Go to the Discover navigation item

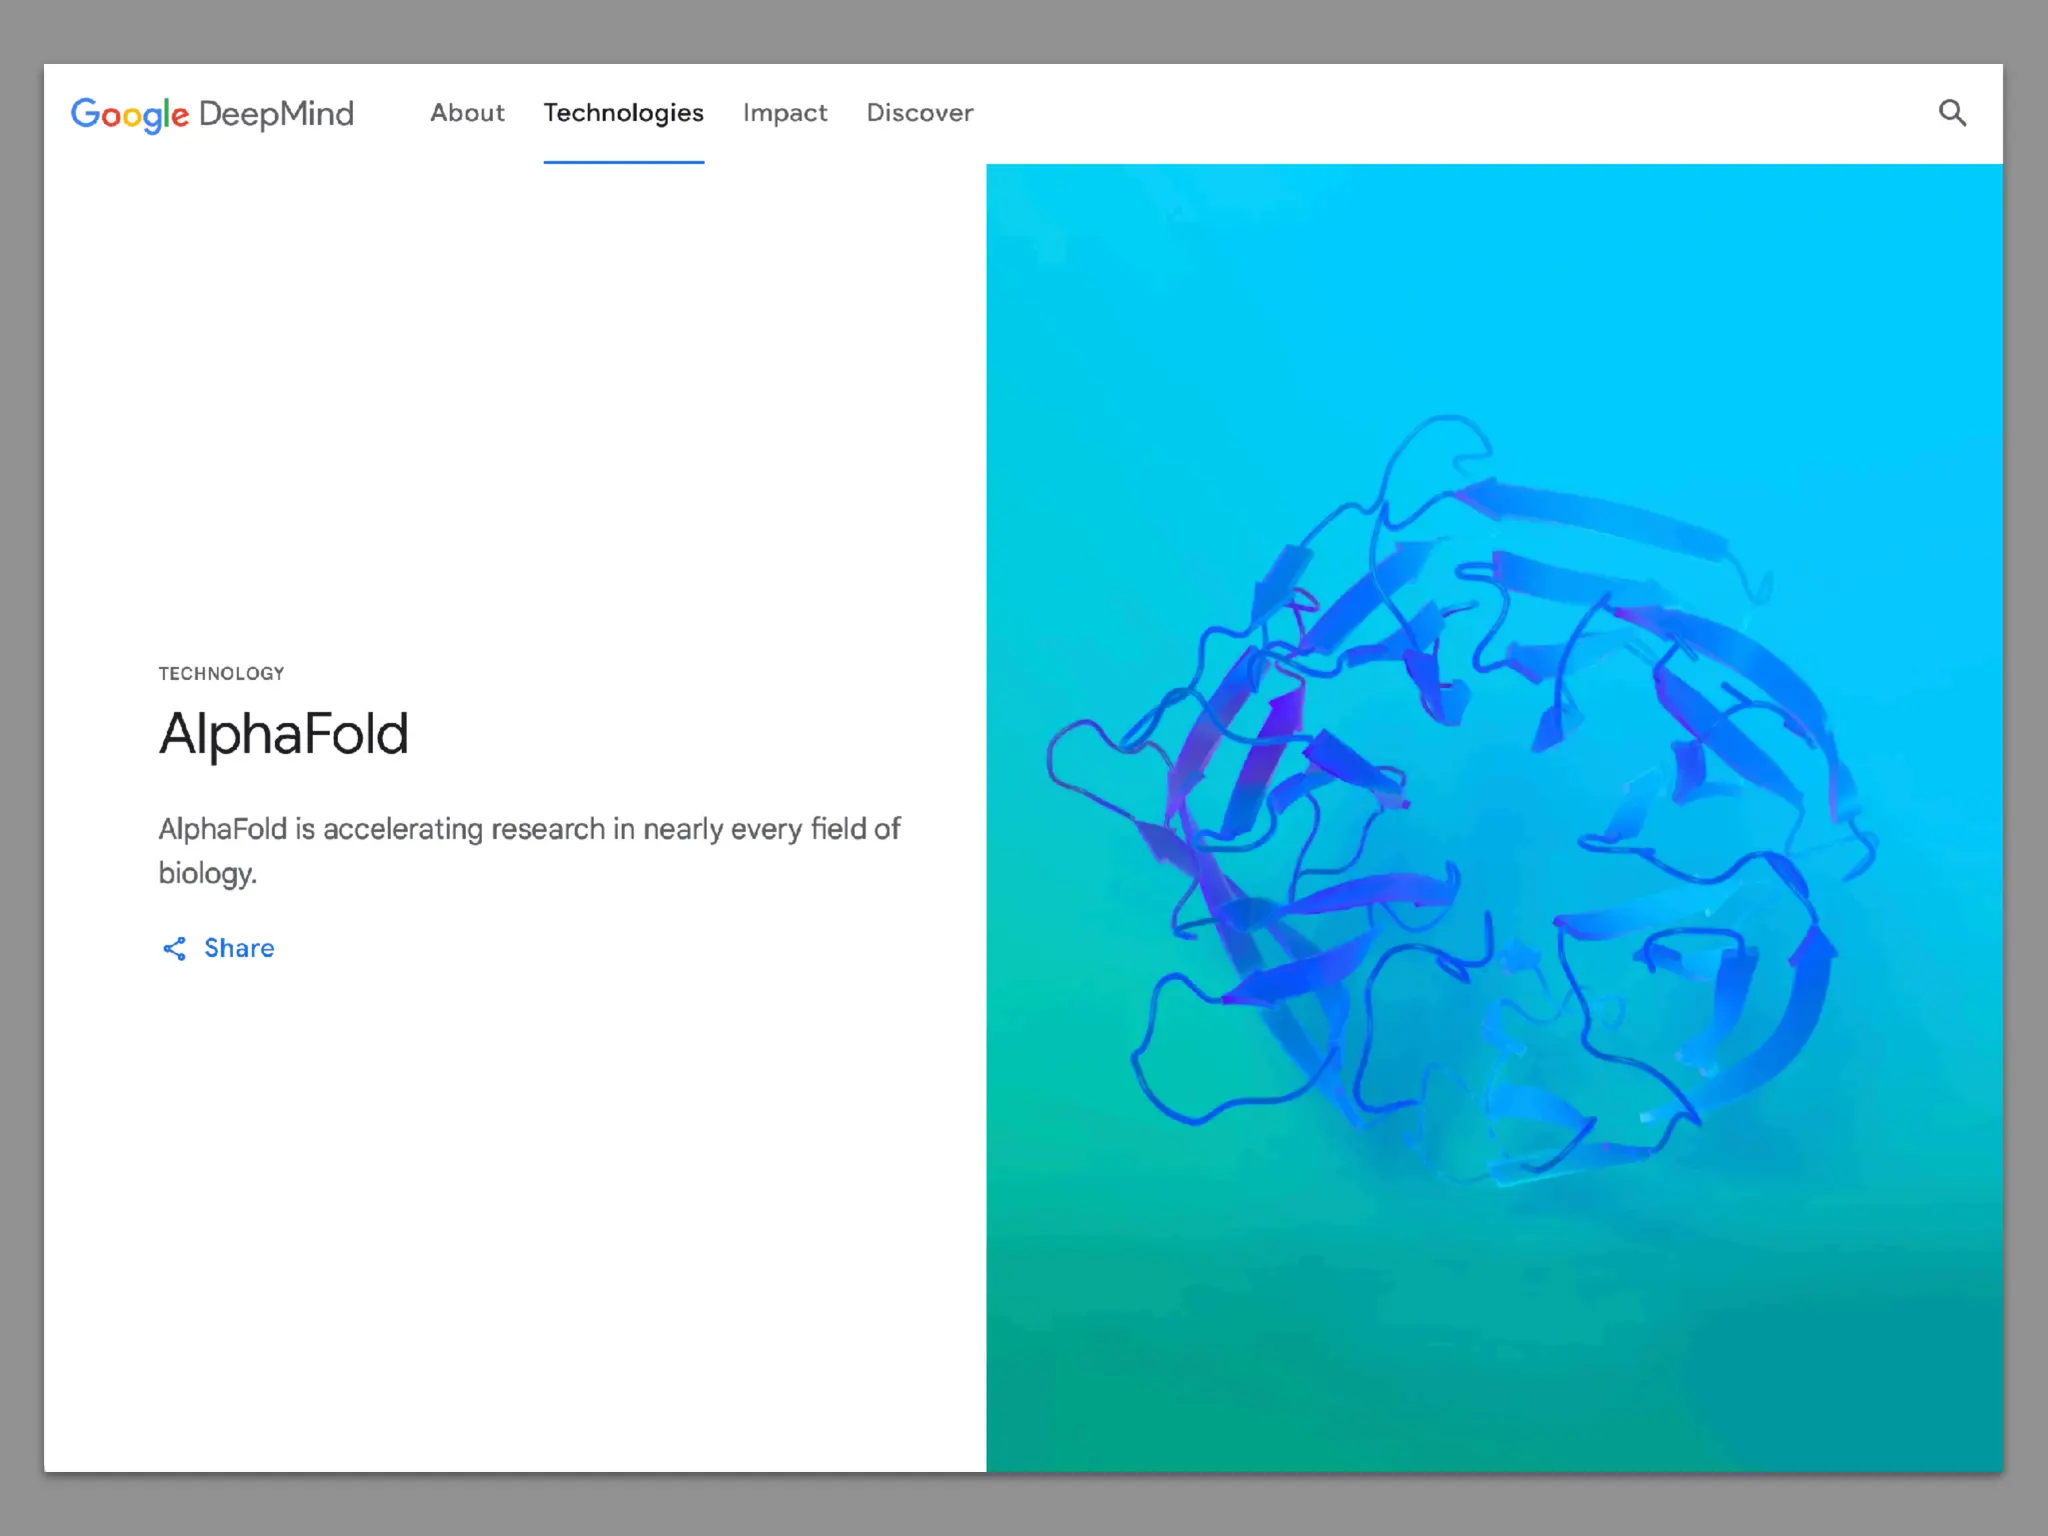[x=919, y=113]
